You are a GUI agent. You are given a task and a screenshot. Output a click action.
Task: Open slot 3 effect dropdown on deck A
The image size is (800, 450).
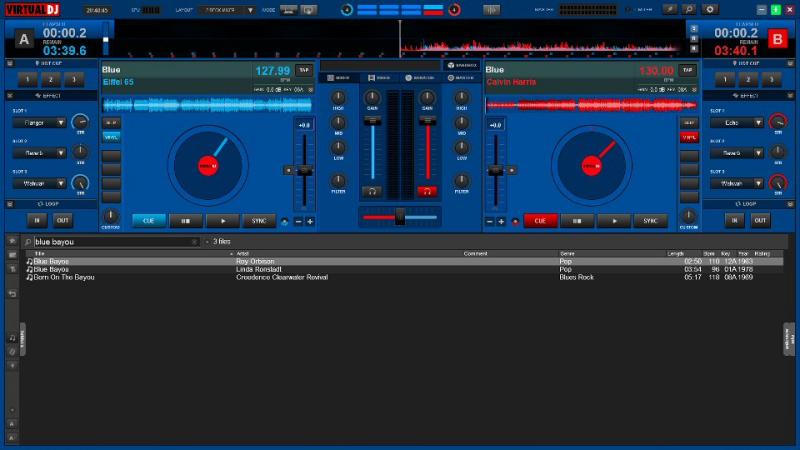click(39, 183)
